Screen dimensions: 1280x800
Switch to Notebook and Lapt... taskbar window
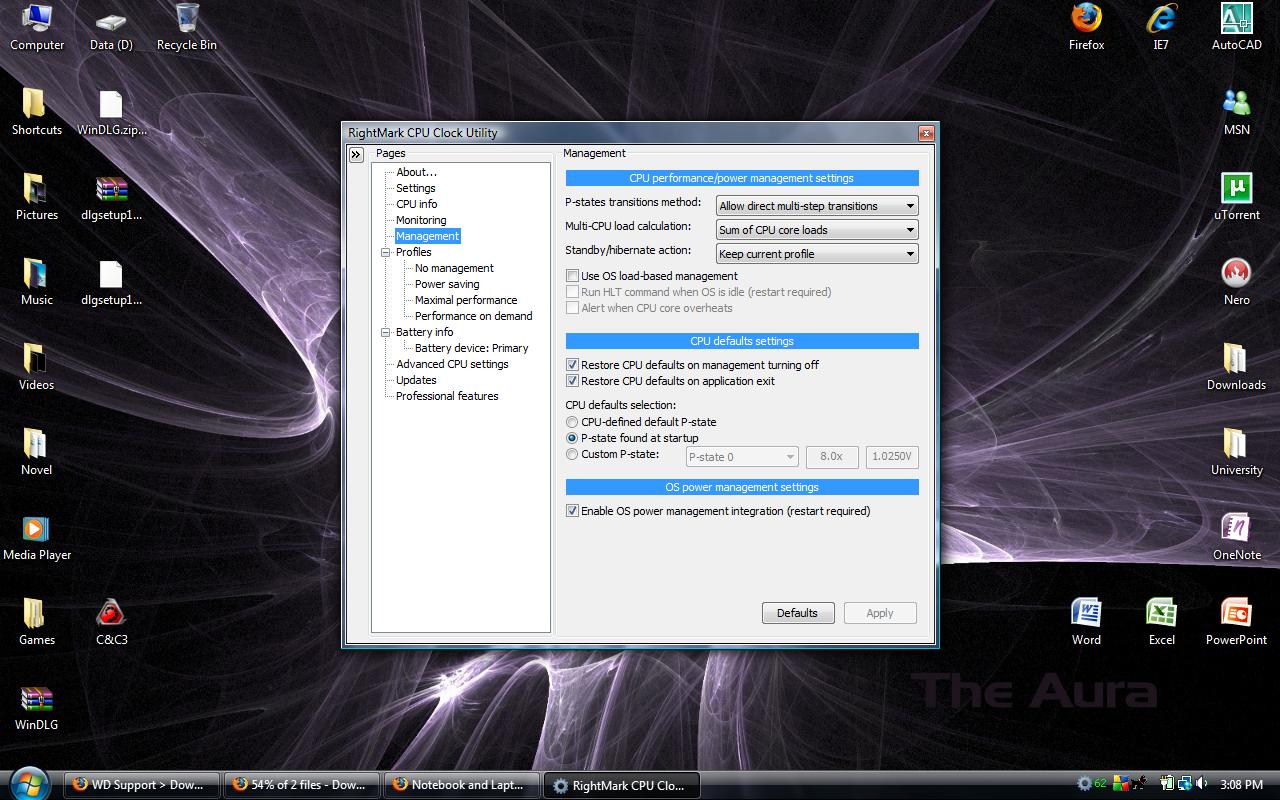[x=461, y=785]
